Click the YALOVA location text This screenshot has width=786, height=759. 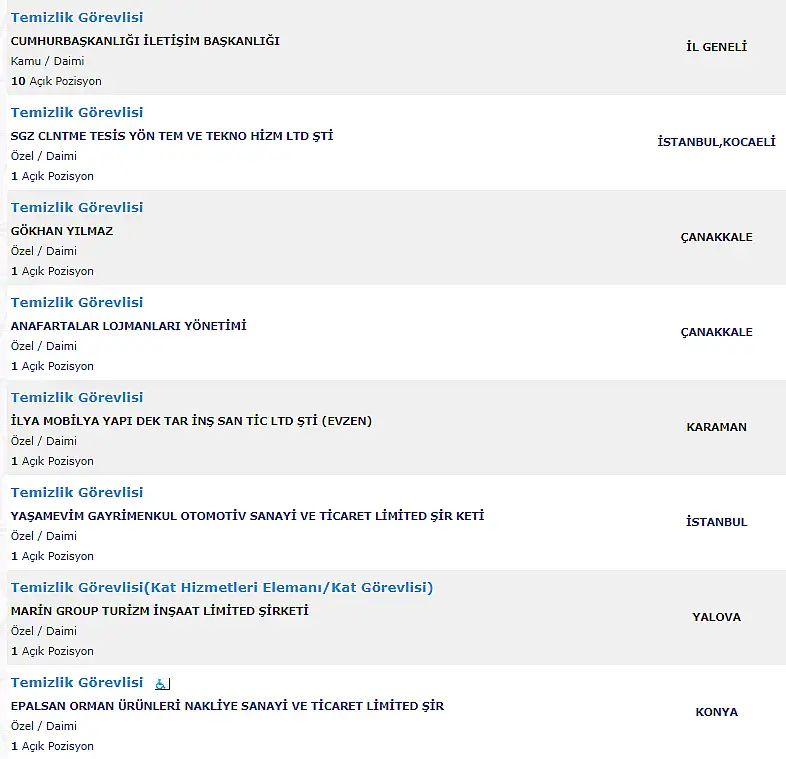tap(716, 617)
